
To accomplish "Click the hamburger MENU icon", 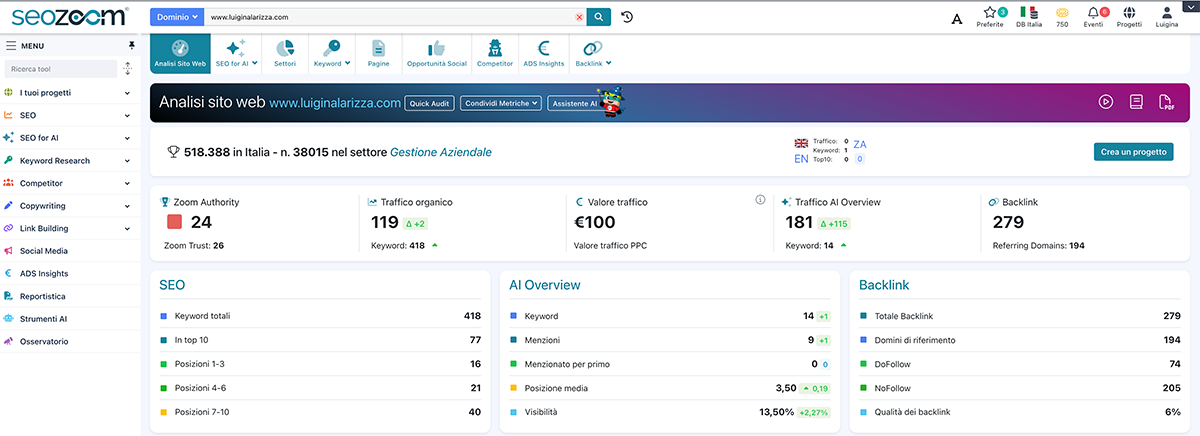I will coord(11,45).
